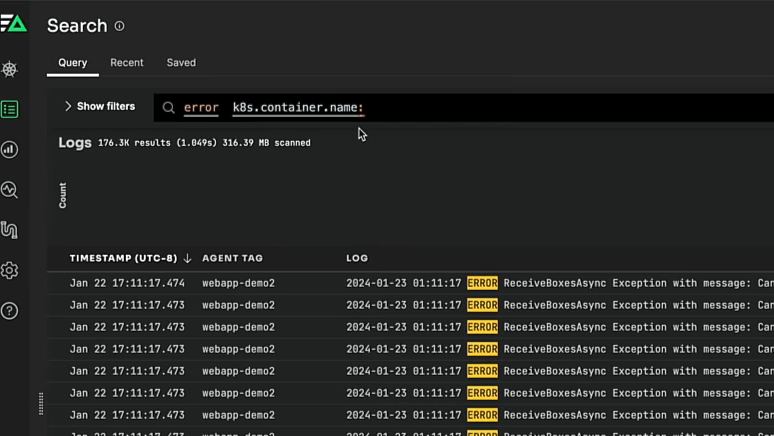Click the magnifier icon in query bar
The height and width of the screenshot is (436, 774).
tap(168, 108)
